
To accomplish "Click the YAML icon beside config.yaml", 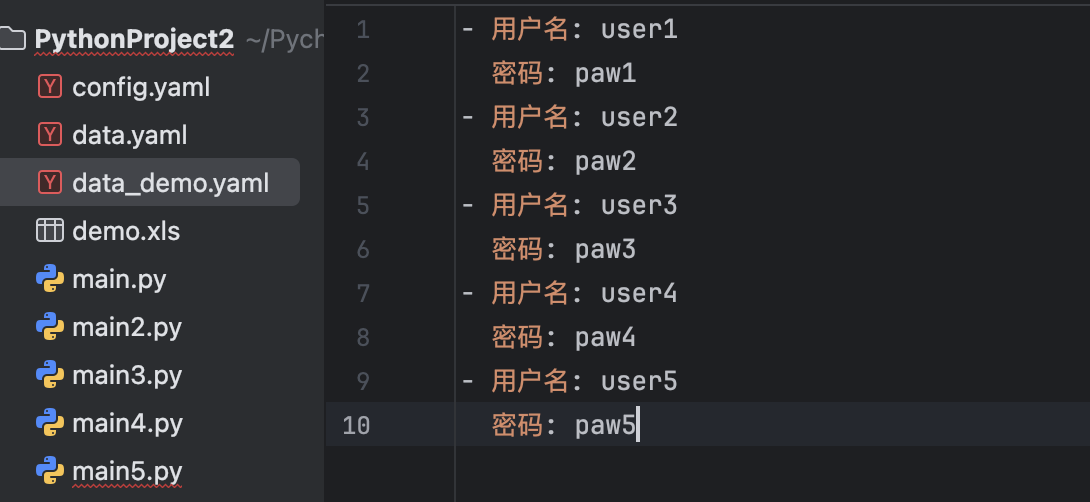I will pyautogui.click(x=49, y=87).
